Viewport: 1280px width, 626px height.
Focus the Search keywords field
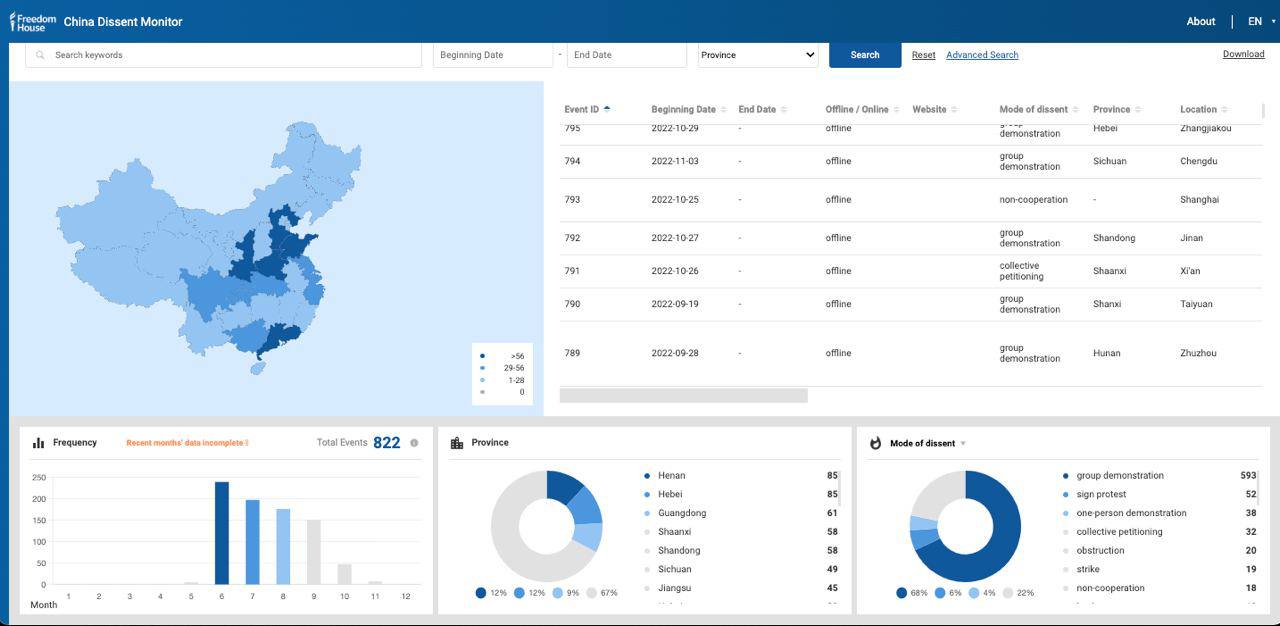[x=223, y=55]
